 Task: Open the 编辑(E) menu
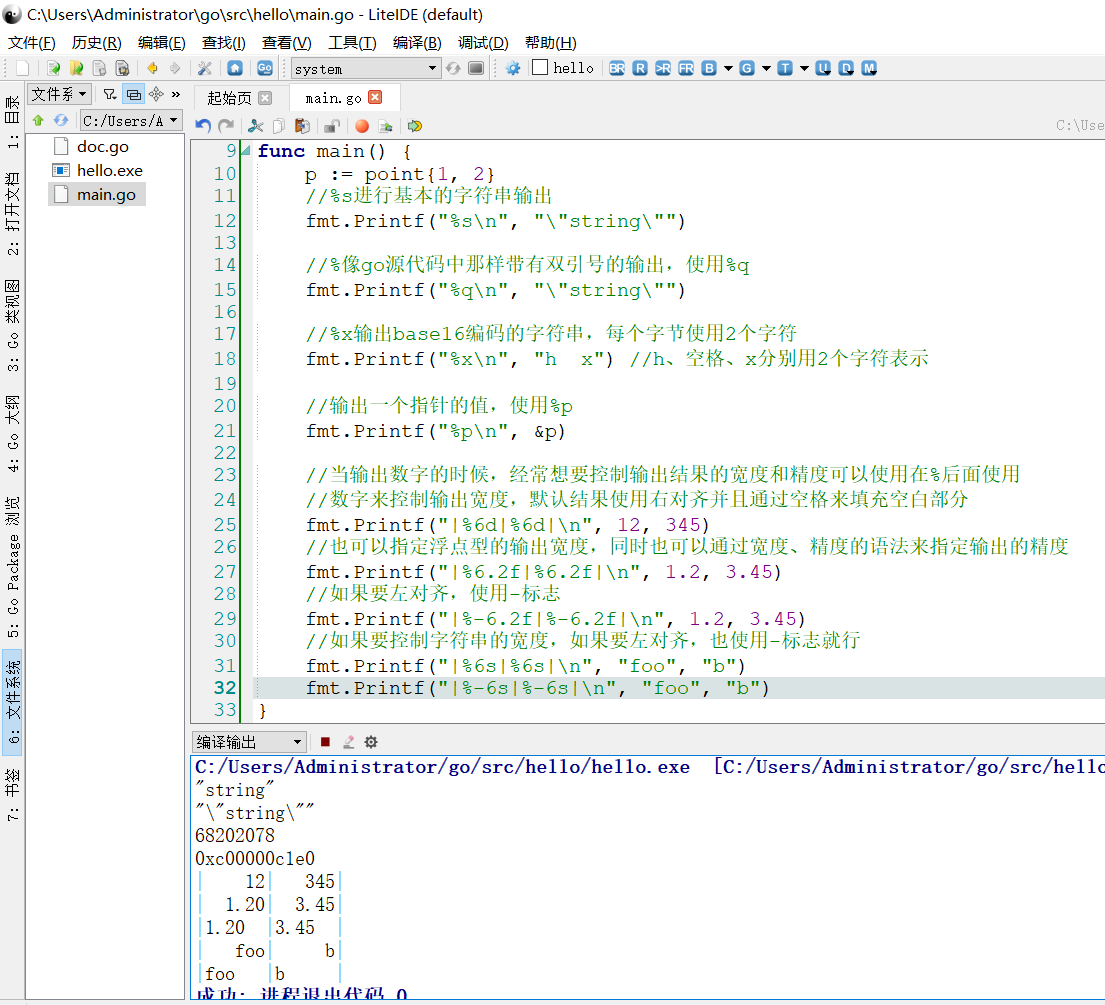pos(161,43)
